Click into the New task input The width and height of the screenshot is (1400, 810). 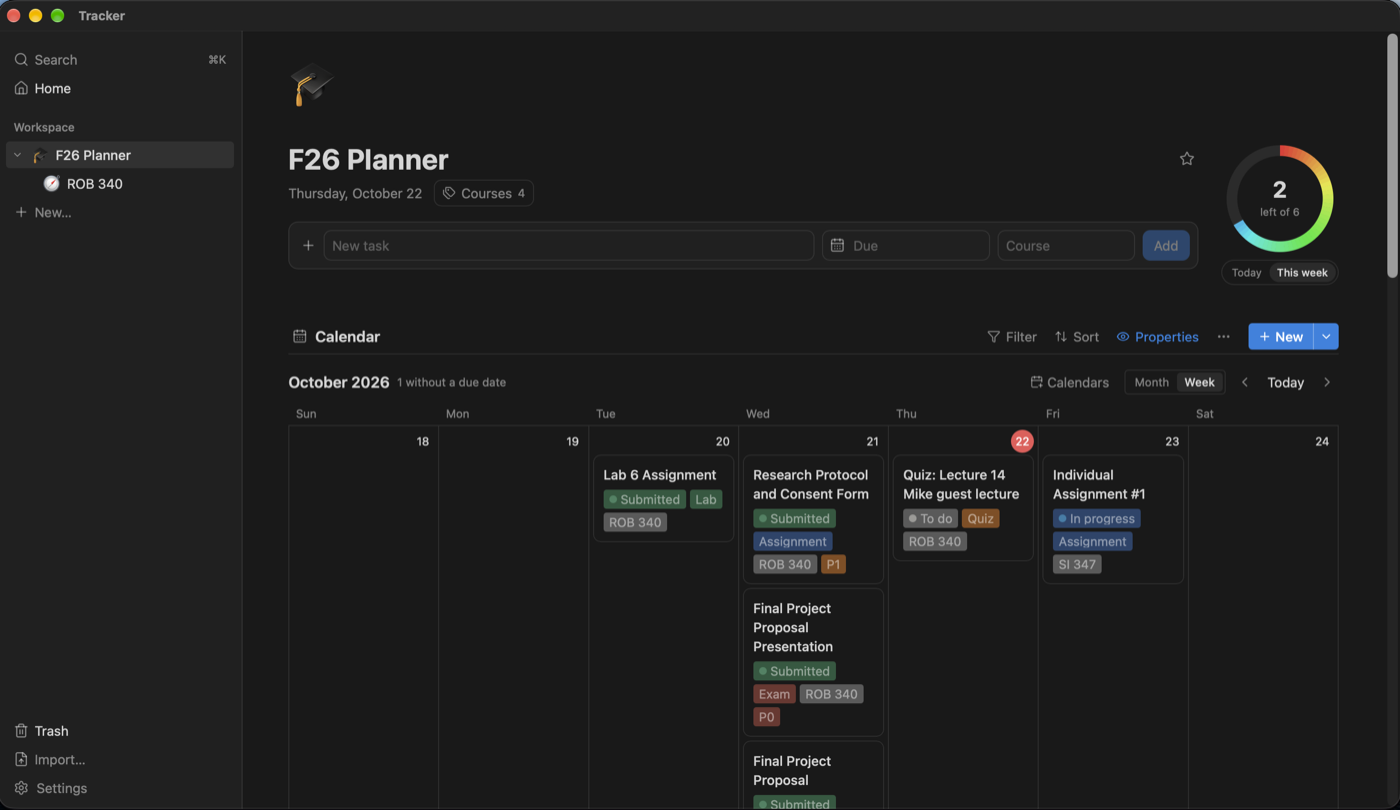pyautogui.click(x=568, y=246)
